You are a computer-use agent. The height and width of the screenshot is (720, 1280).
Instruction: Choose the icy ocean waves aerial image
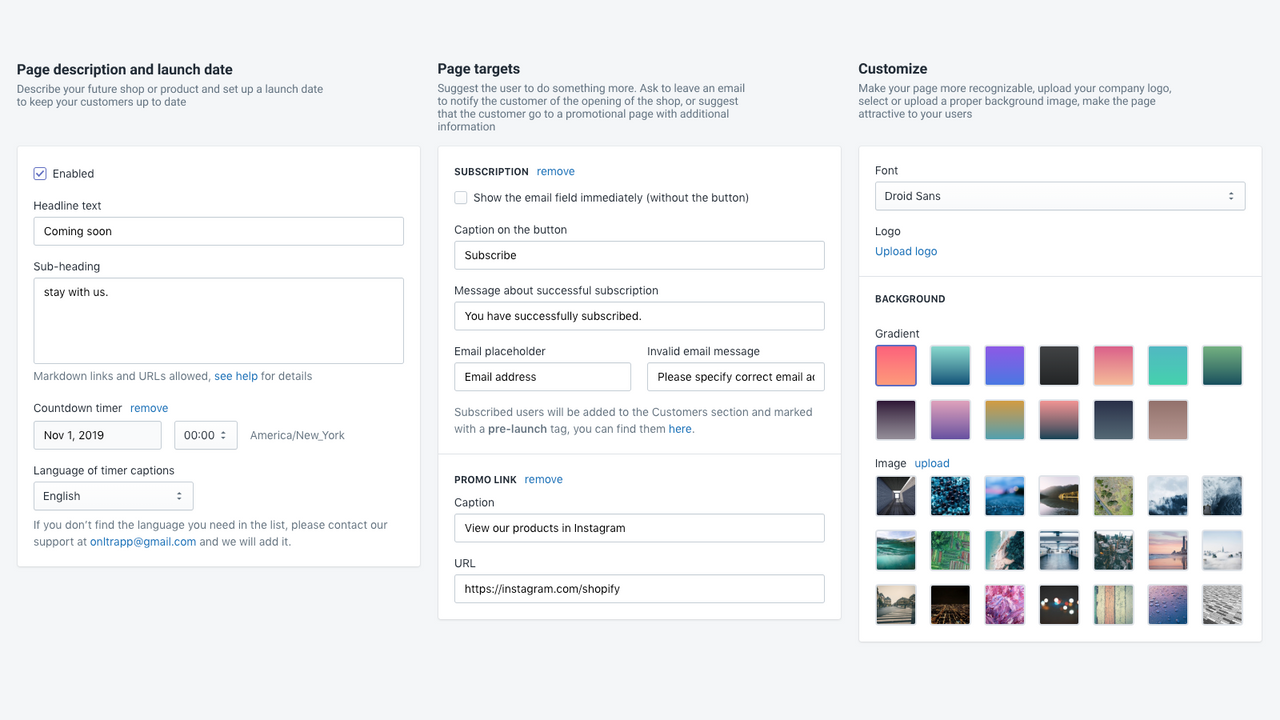click(x=1222, y=496)
